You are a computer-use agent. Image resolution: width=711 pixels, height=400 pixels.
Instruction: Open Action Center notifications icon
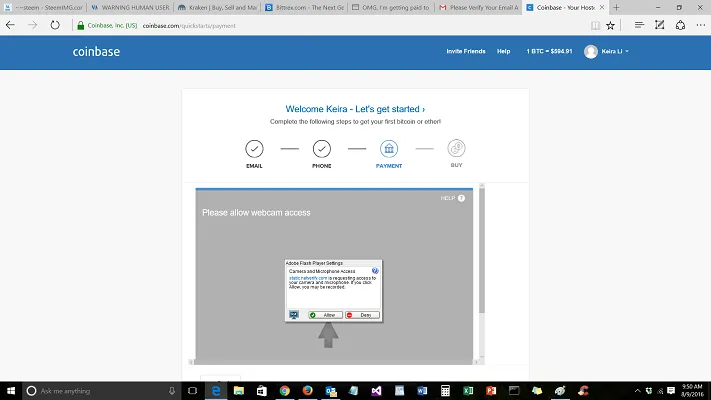[671, 391]
